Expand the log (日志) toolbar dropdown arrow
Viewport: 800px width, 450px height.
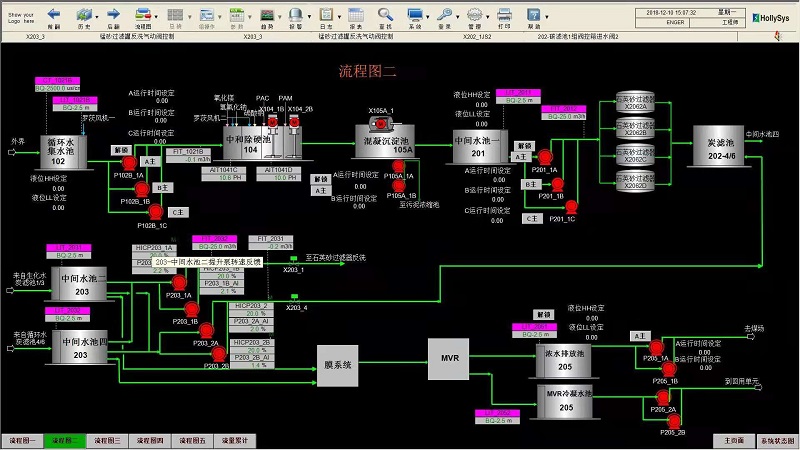click(x=340, y=16)
